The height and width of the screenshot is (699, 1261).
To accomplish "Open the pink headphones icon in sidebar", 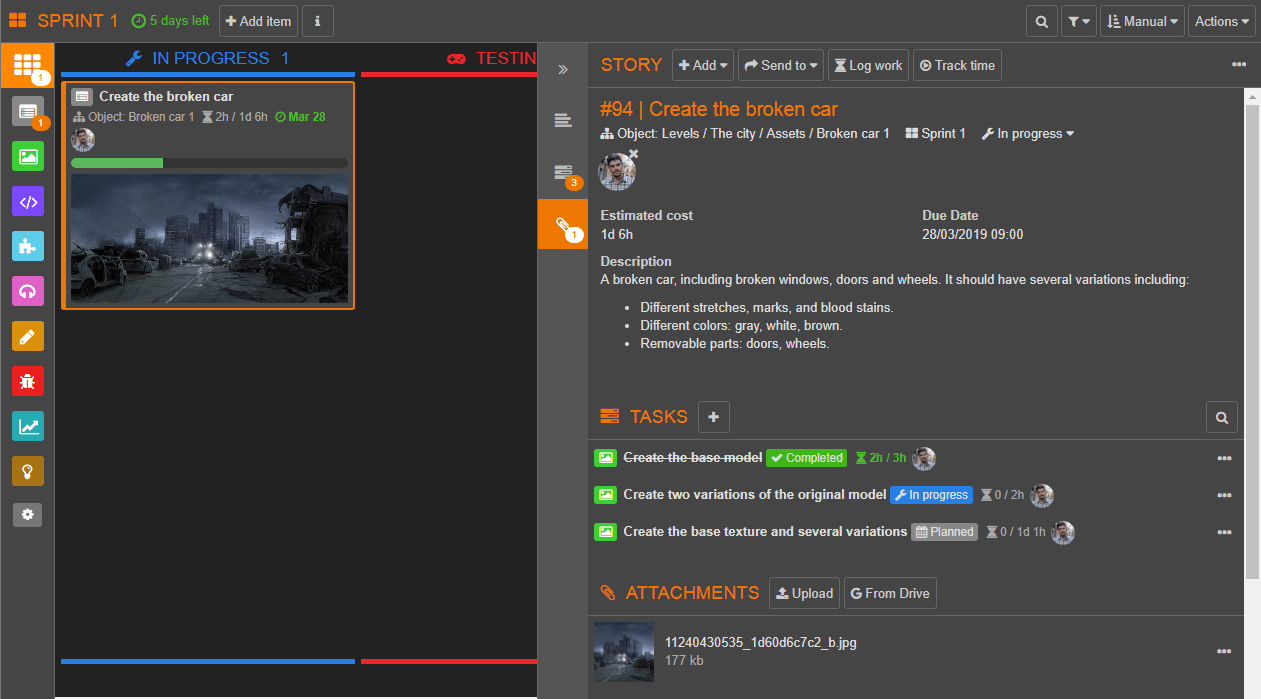I will (x=28, y=291).
